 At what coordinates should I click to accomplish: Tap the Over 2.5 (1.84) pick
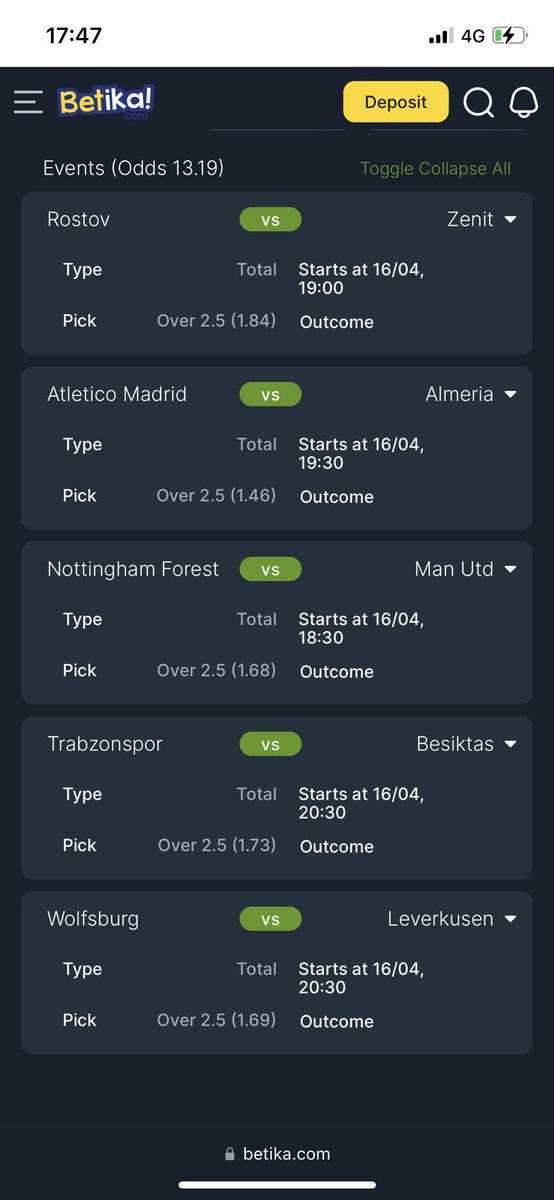coord(216,321)
